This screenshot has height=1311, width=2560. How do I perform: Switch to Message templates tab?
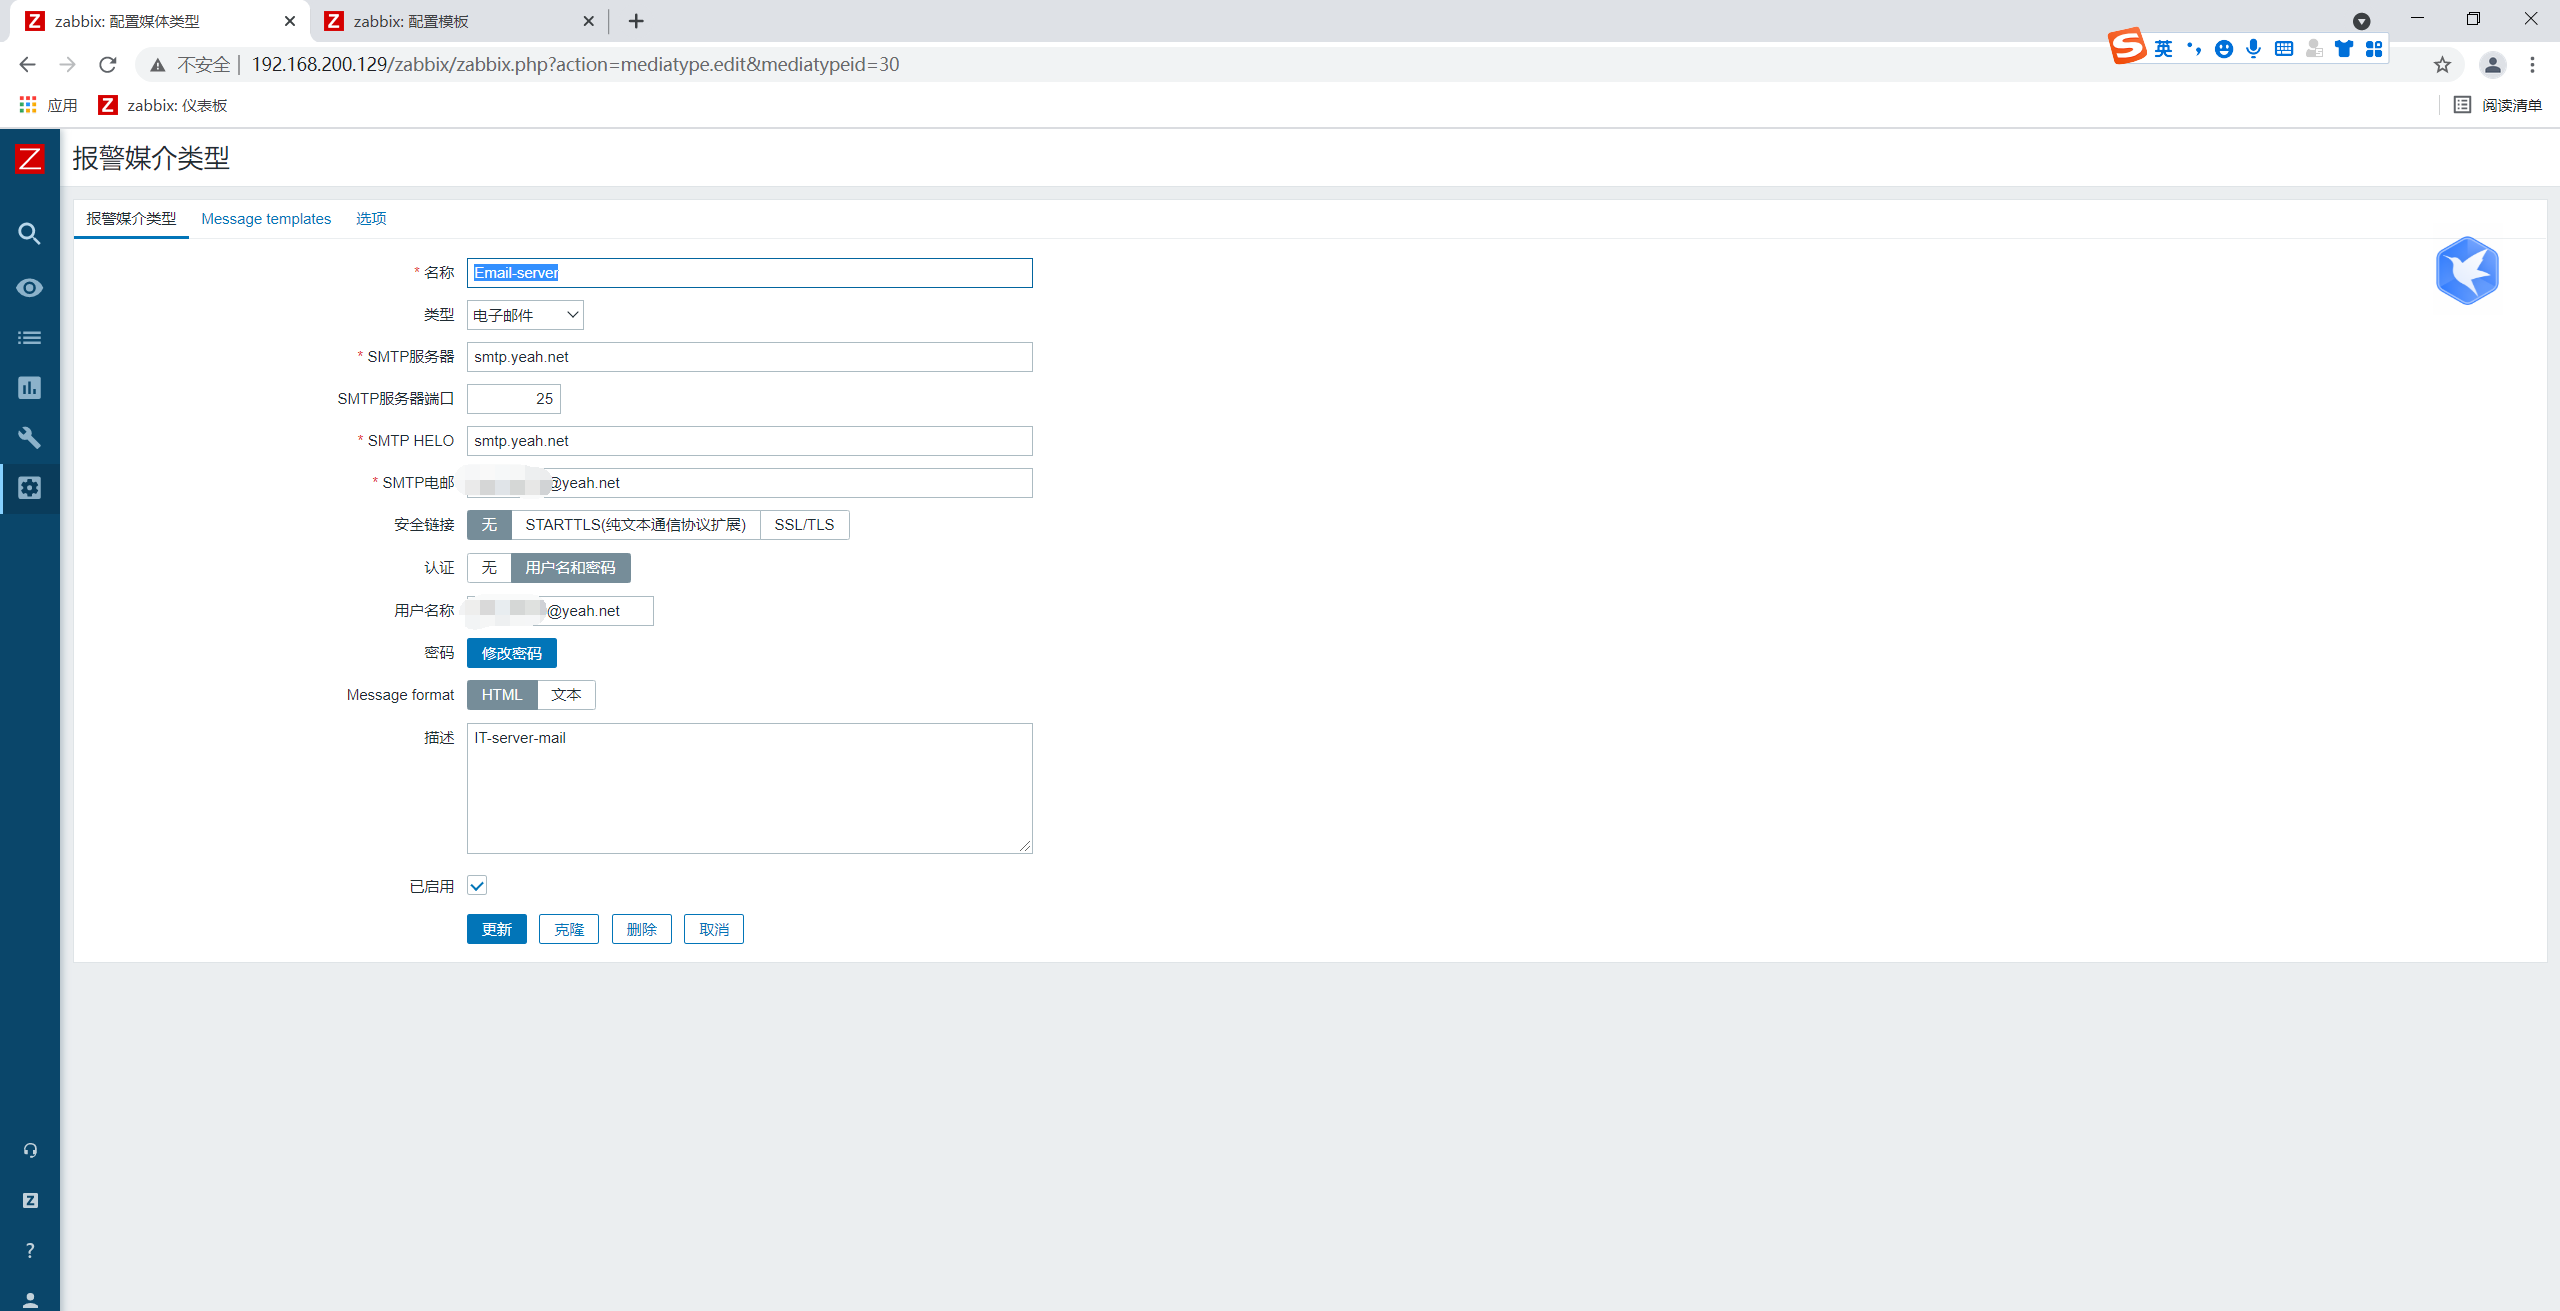pyautogui.click(x=266, y=219)
